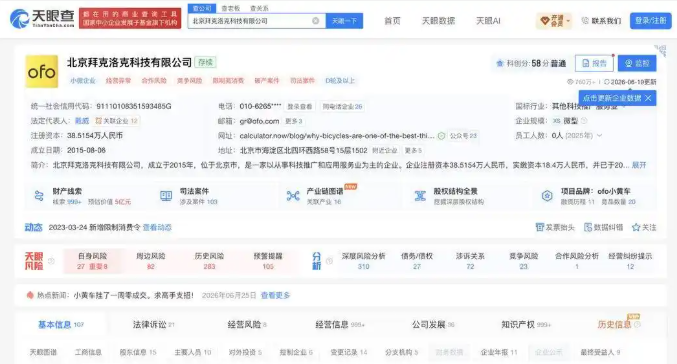Open the 产业链图谱 industry chain icon
Viewport: 677px width, 364px height.
(x=293, y=196)
